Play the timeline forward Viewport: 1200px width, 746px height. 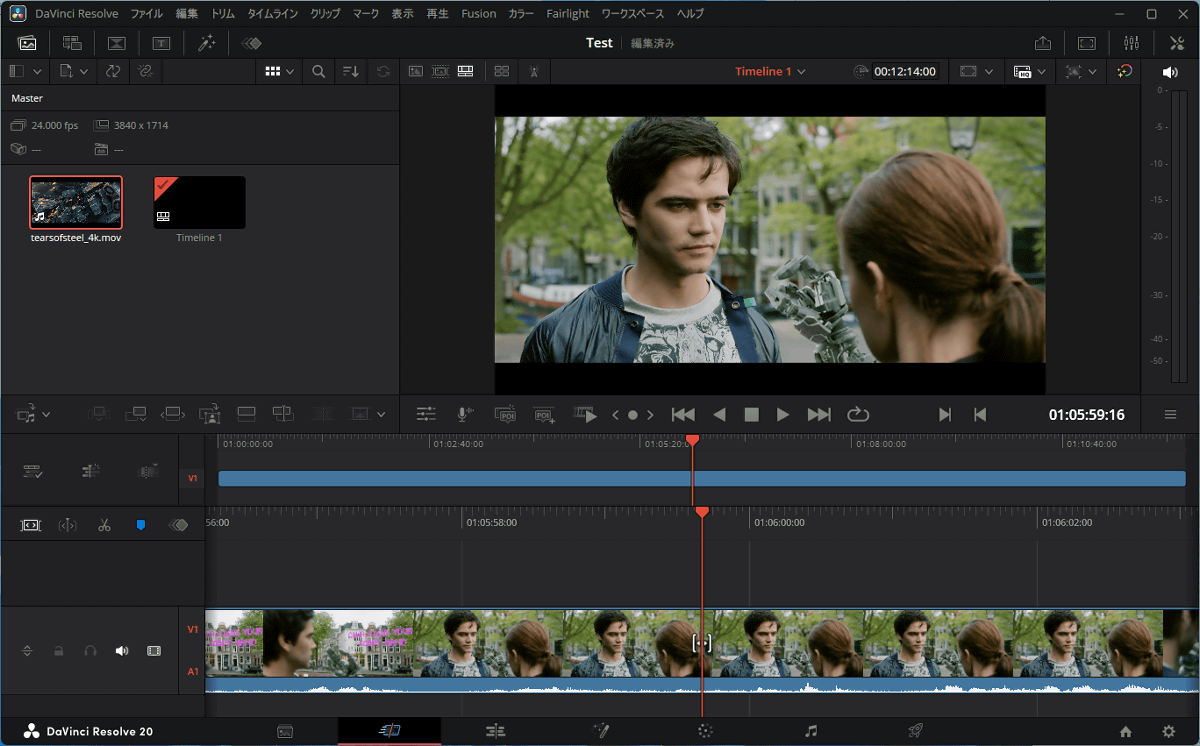(x=783, y=414)
